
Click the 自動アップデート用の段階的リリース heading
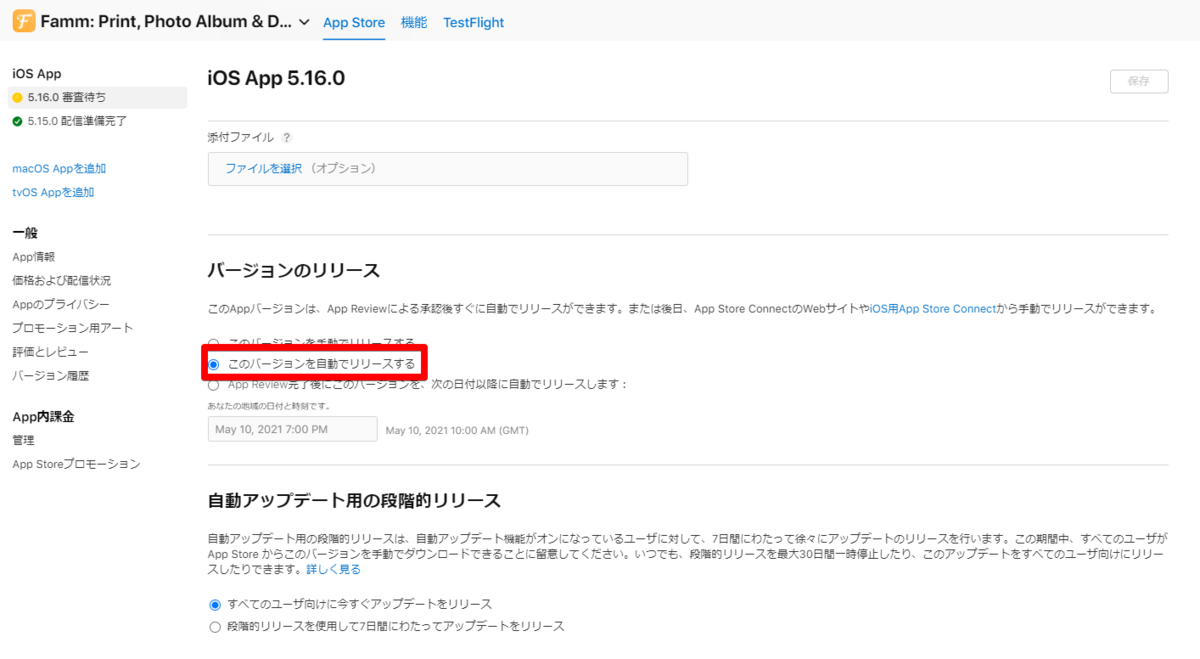point(354,500)
